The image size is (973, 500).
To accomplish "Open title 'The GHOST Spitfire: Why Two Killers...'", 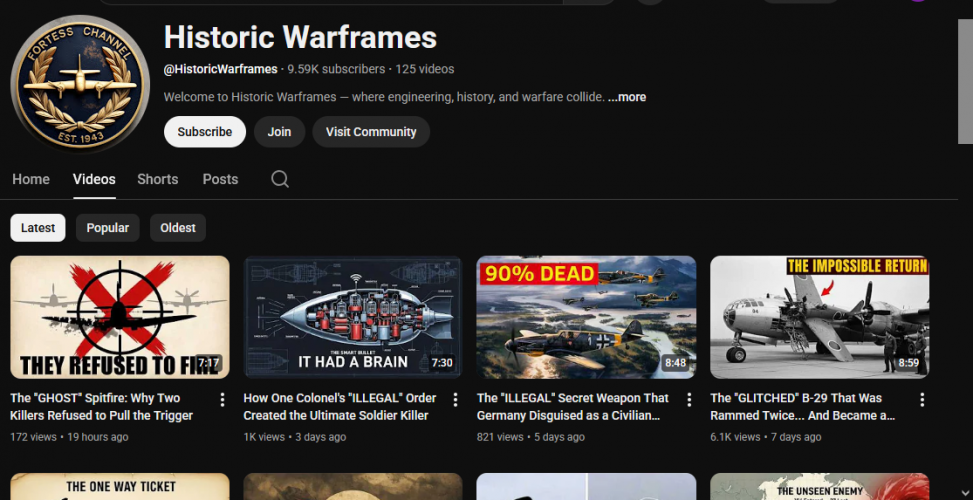I will (102, 406).
